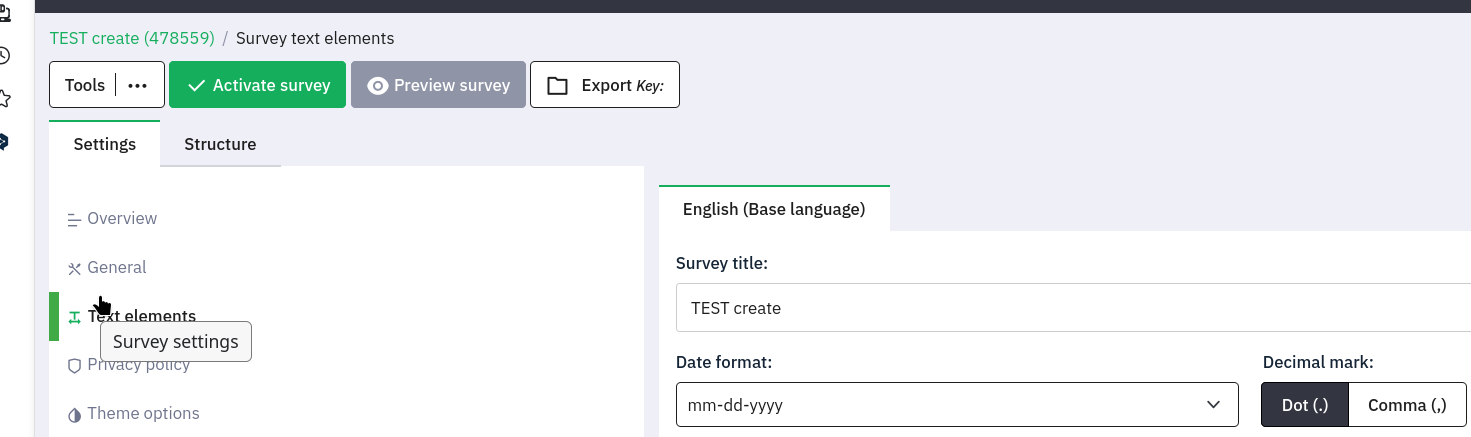The height and width of the screenshot is (437, 1471).
Task: Click the Theme options half-circle icon
Action: pos(74,414)
